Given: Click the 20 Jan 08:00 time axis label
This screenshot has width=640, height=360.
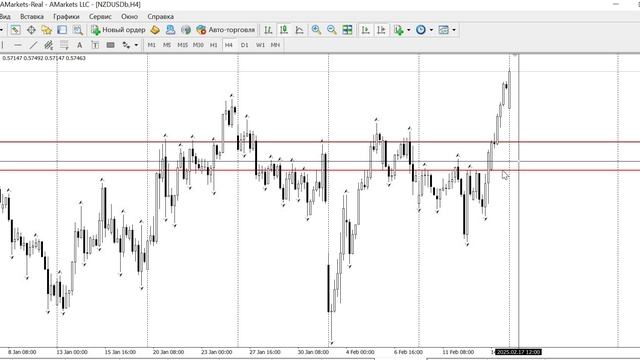Looking at the screenshot, I should click(x=168, y=352).
